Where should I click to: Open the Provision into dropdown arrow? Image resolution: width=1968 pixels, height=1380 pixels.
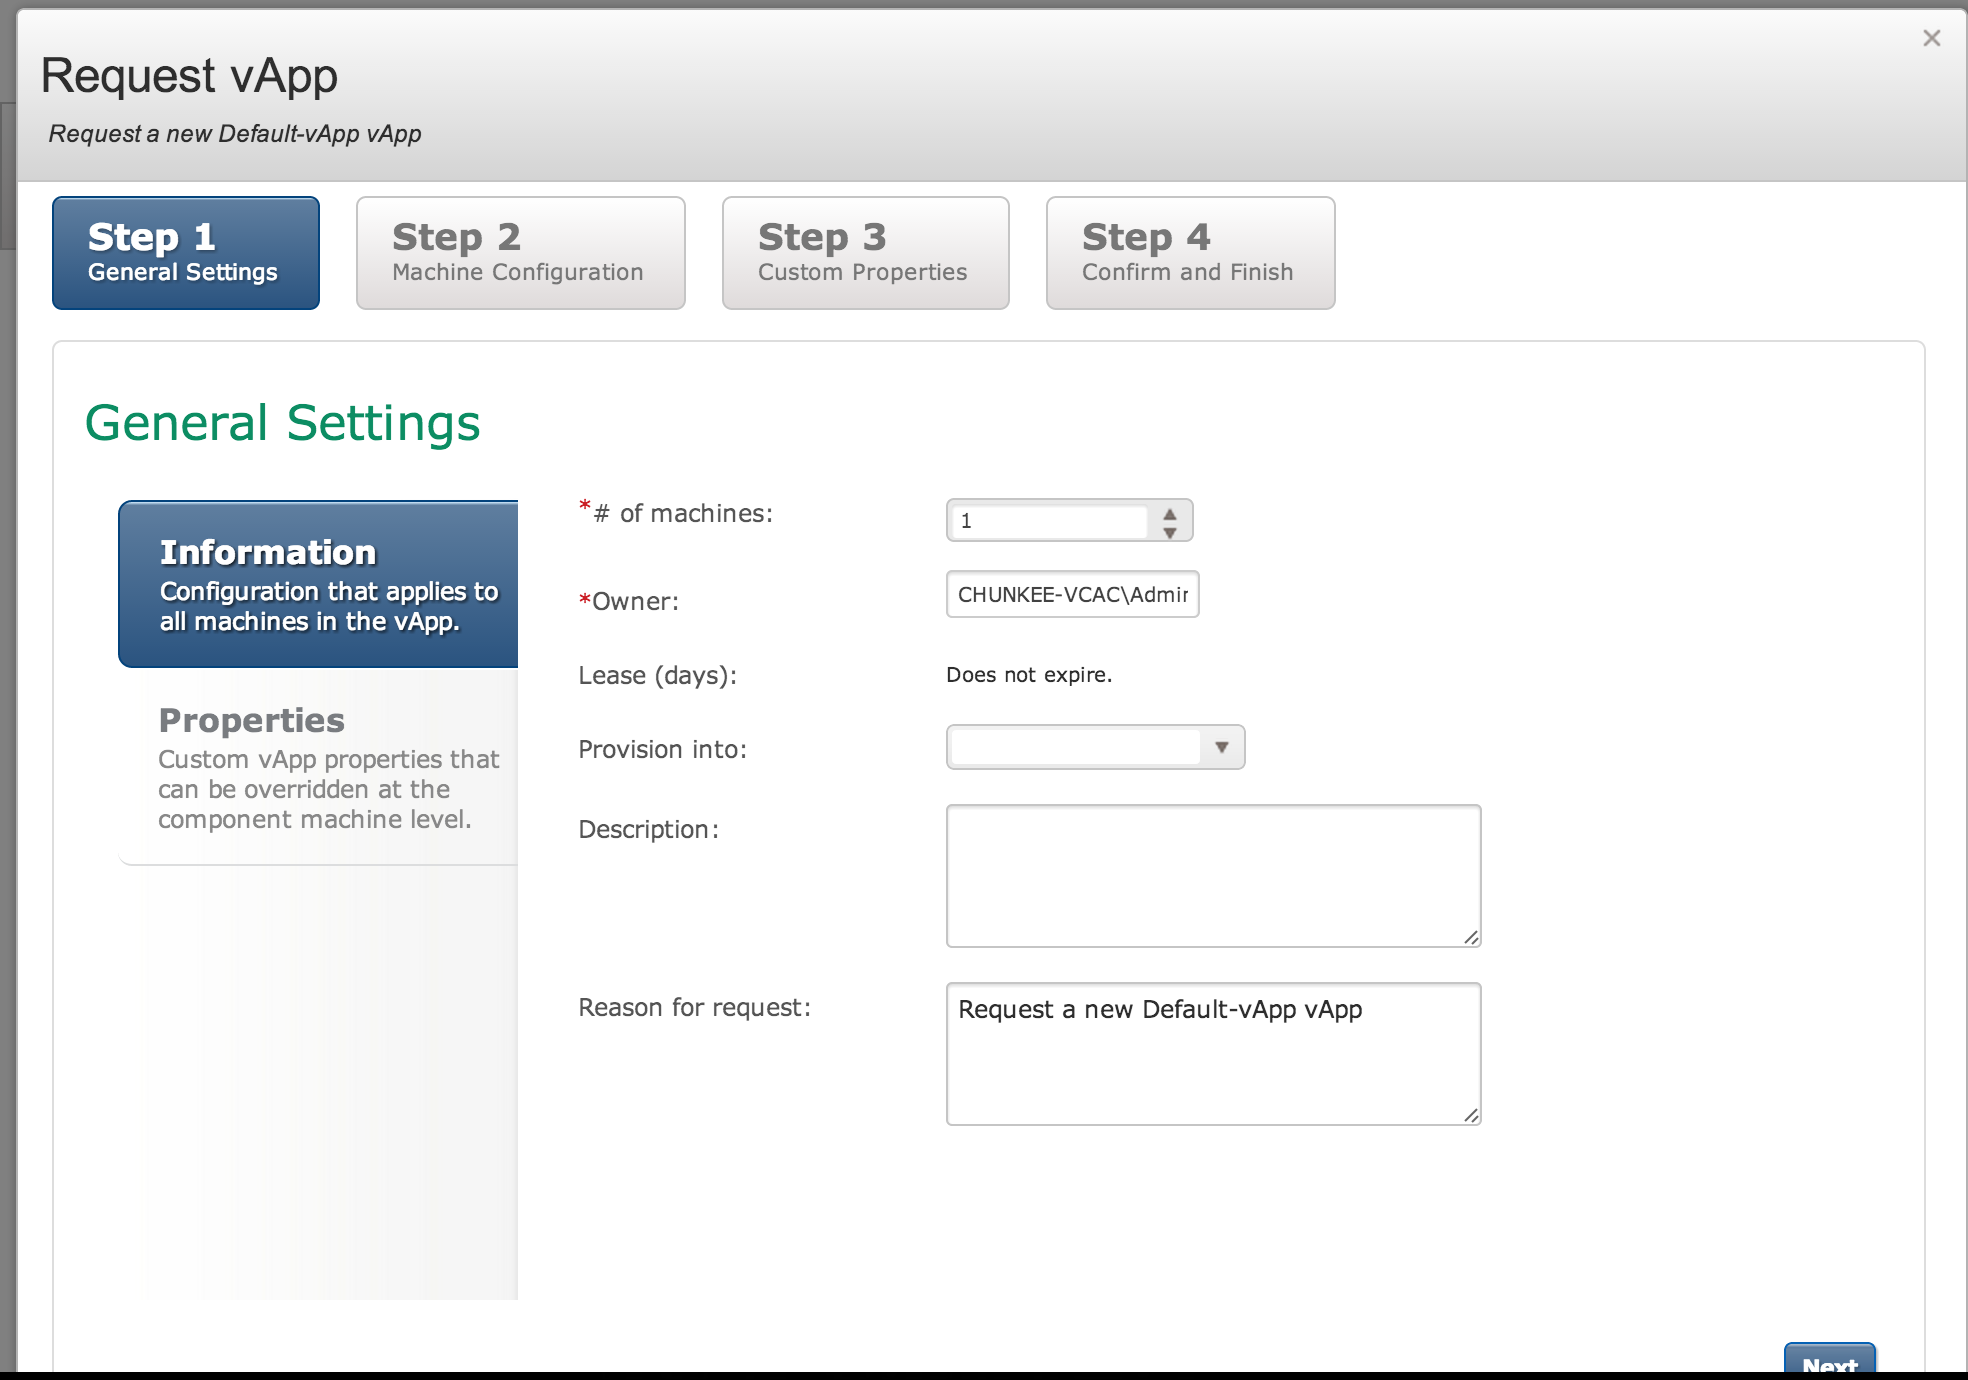click(1221, 747)
